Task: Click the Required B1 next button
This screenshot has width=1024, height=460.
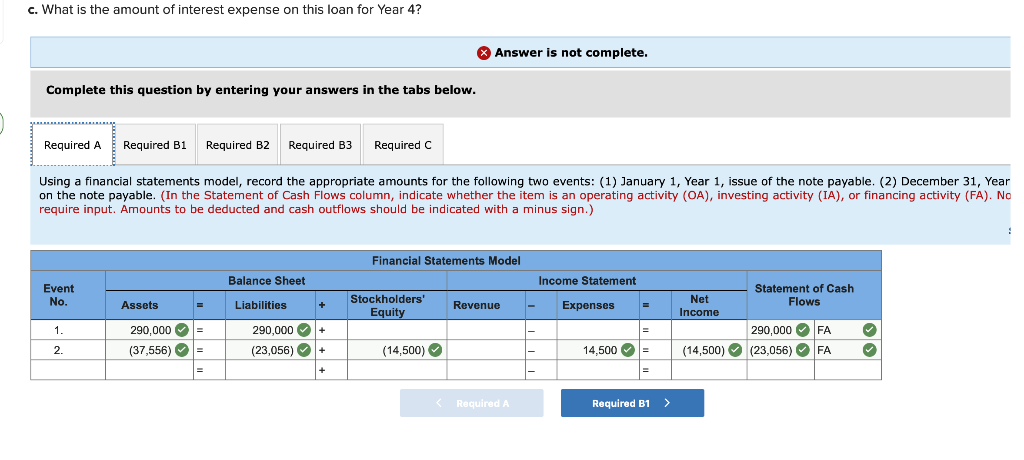Action: 632,403
